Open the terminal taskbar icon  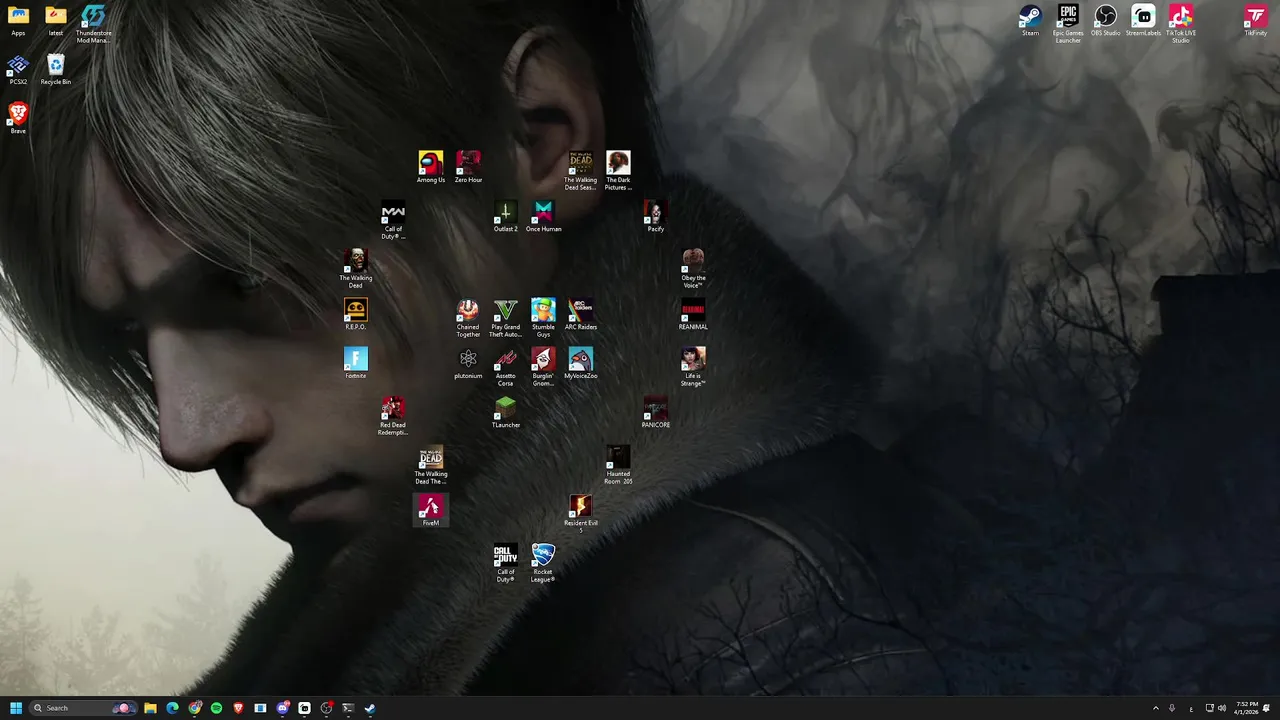[348, 708]
